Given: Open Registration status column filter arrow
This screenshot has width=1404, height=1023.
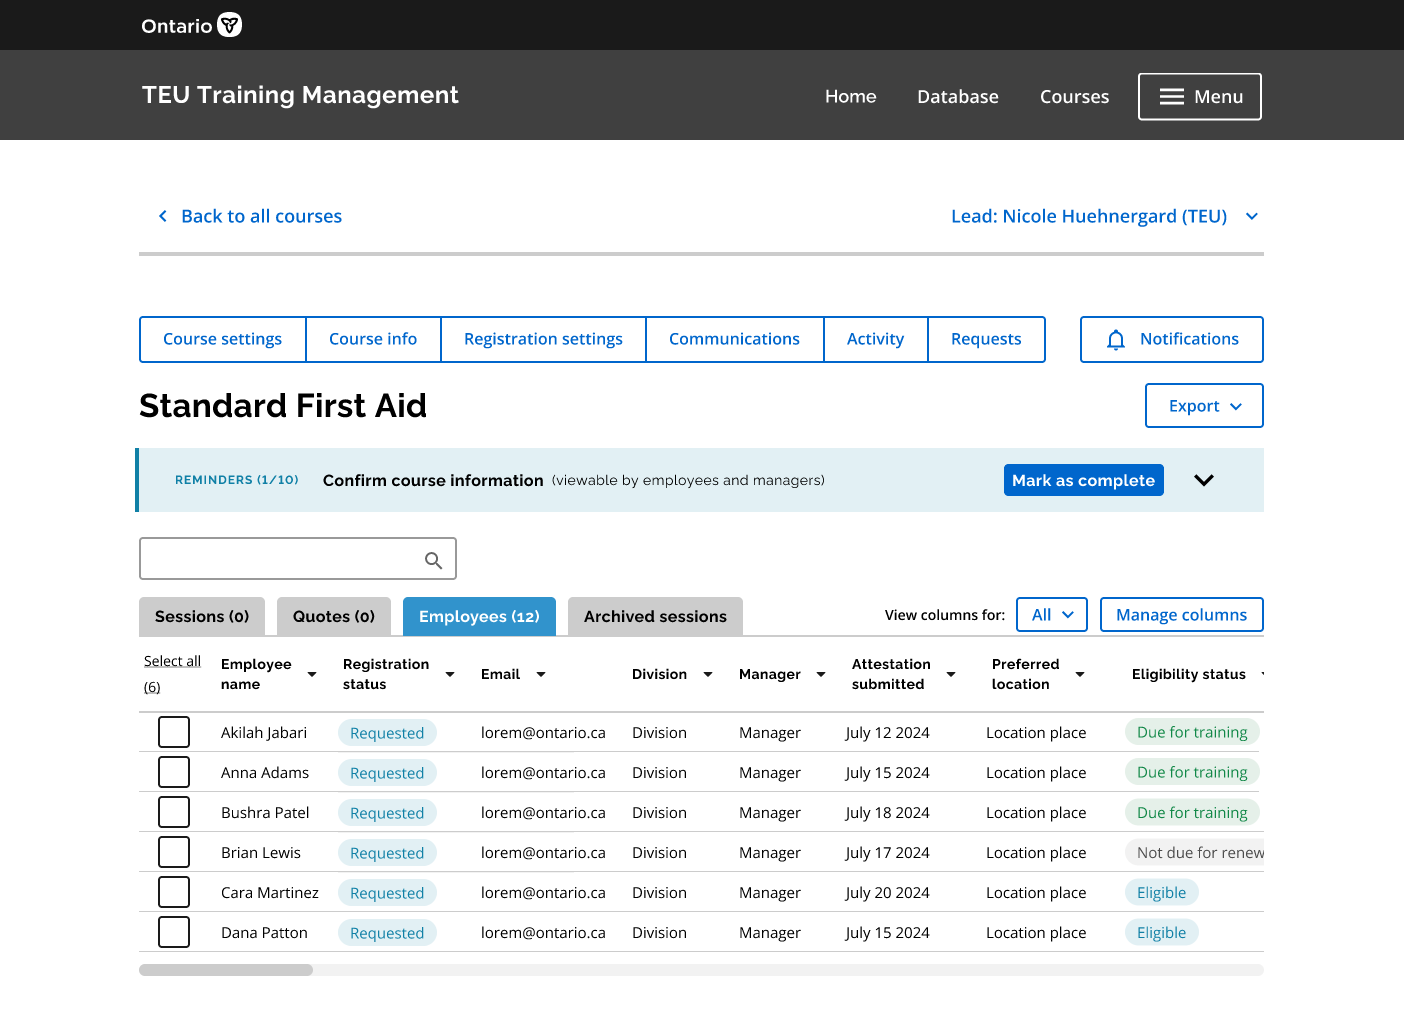Looking at the screenshot, I should [450, 675].
